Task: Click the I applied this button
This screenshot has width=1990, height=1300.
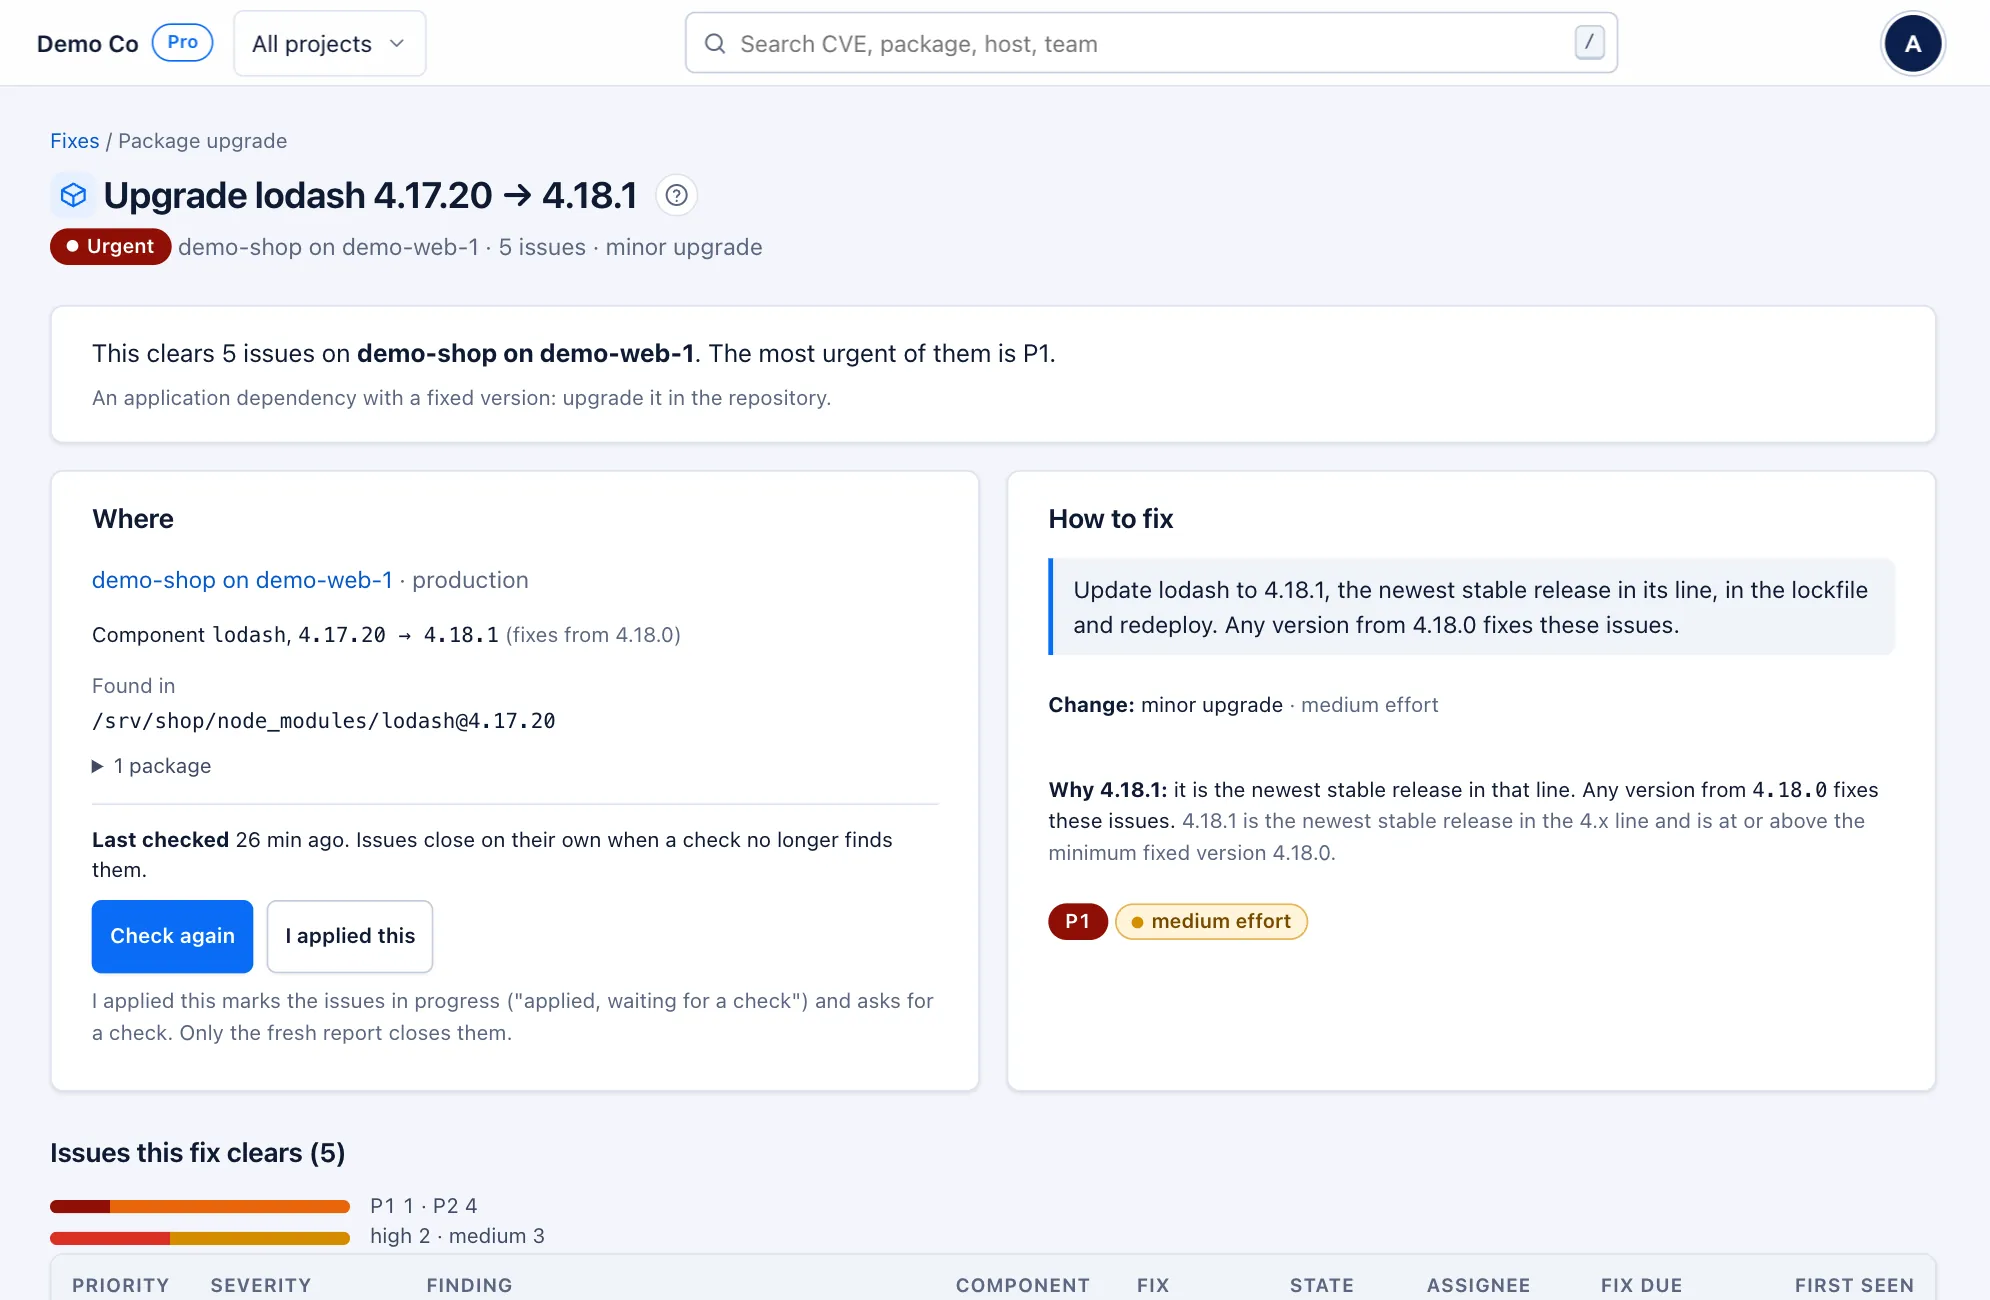Action: tap(350, 936)
